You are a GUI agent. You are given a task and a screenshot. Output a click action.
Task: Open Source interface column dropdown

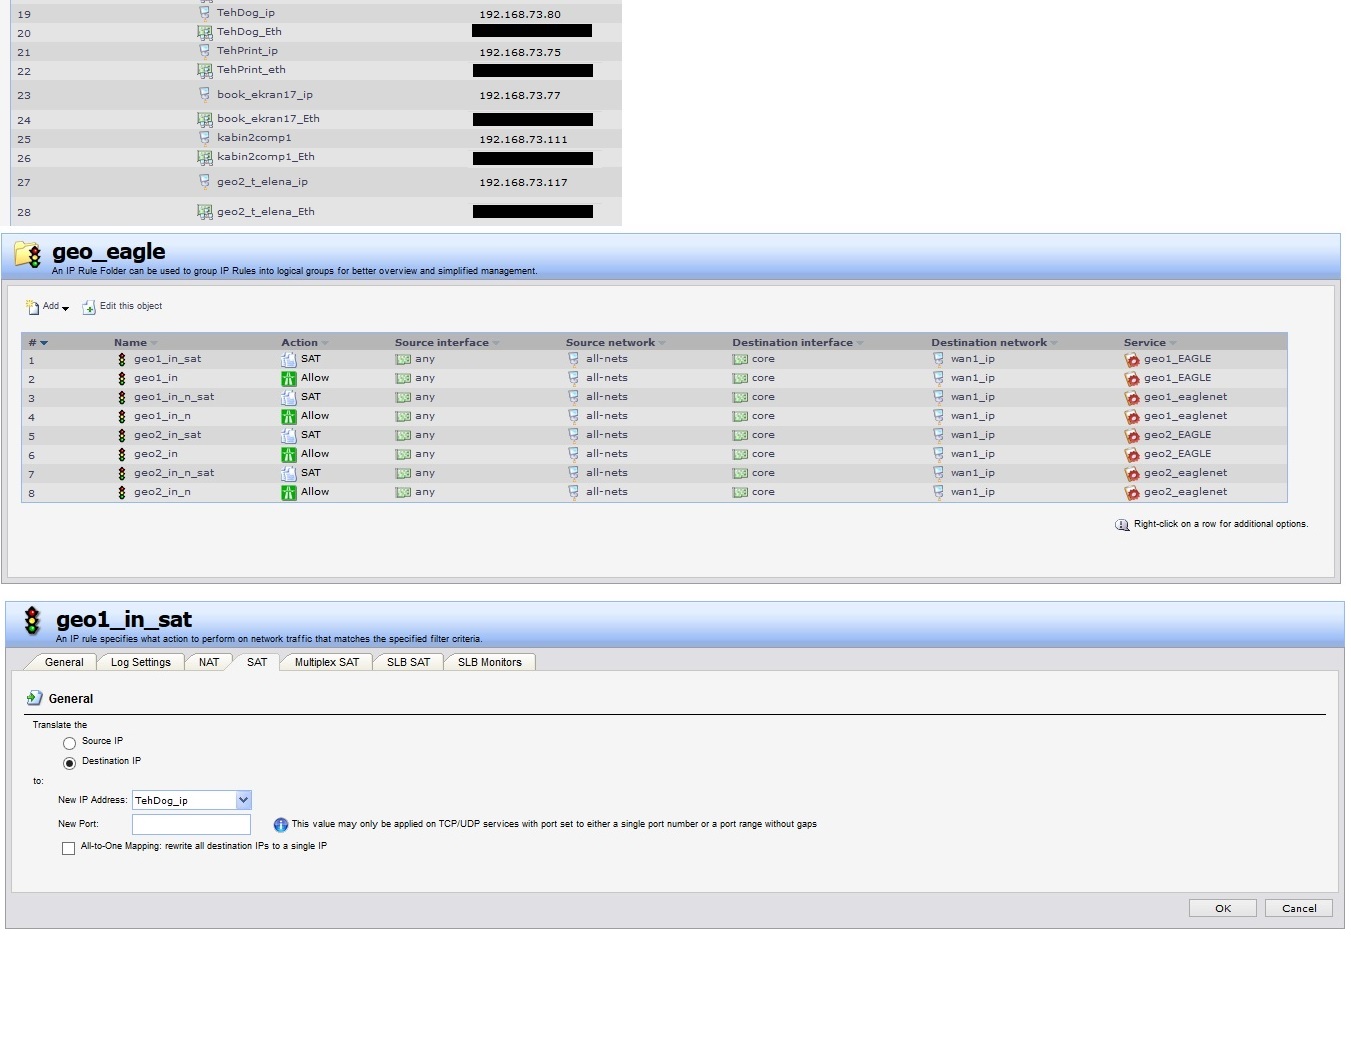496,343
